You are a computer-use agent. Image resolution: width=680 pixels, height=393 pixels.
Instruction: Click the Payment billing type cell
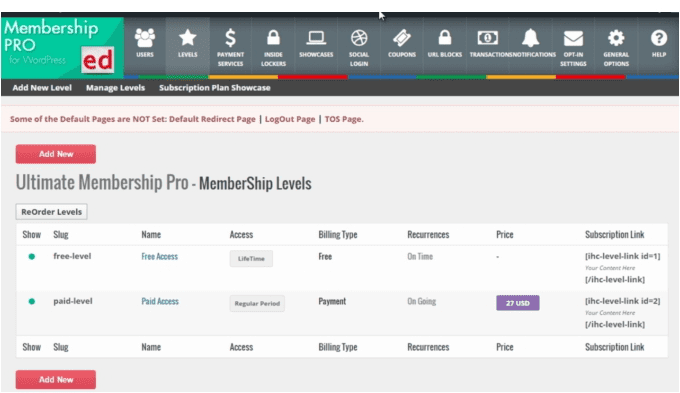point(332,301)
